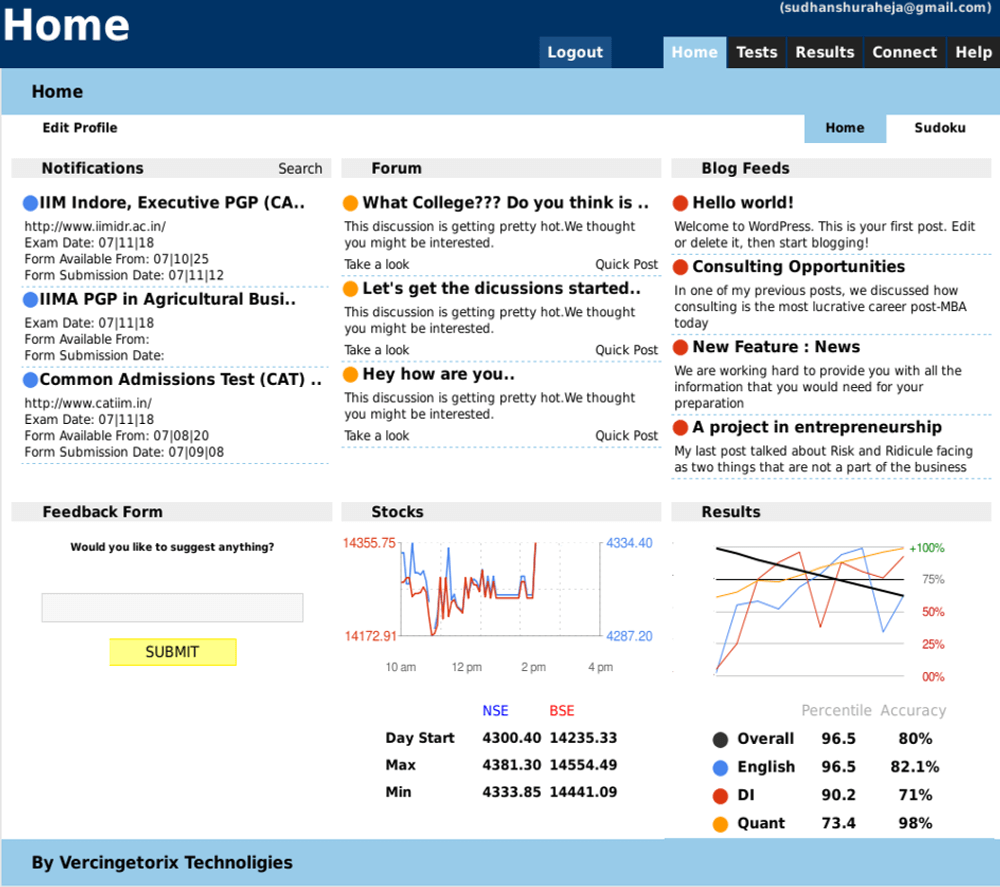Click the black Overall legend swatch
Screen dimensions: 1000x887
click(720, 740)
